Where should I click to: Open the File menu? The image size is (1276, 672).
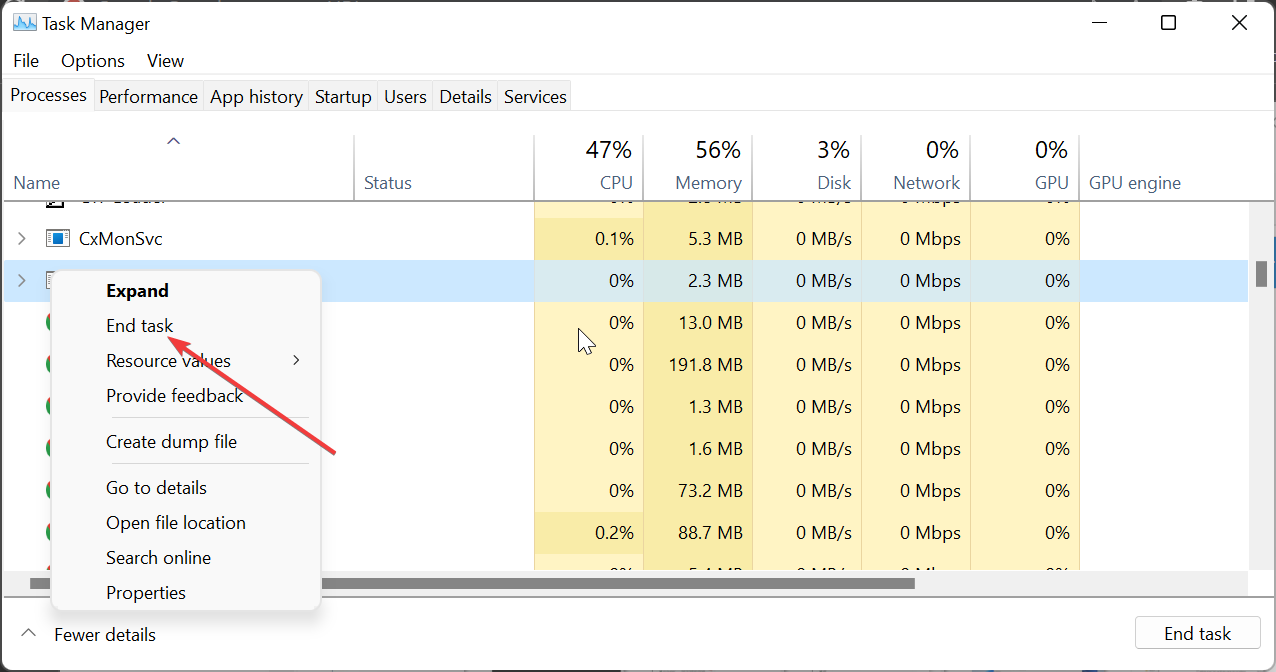click(26, 61)
